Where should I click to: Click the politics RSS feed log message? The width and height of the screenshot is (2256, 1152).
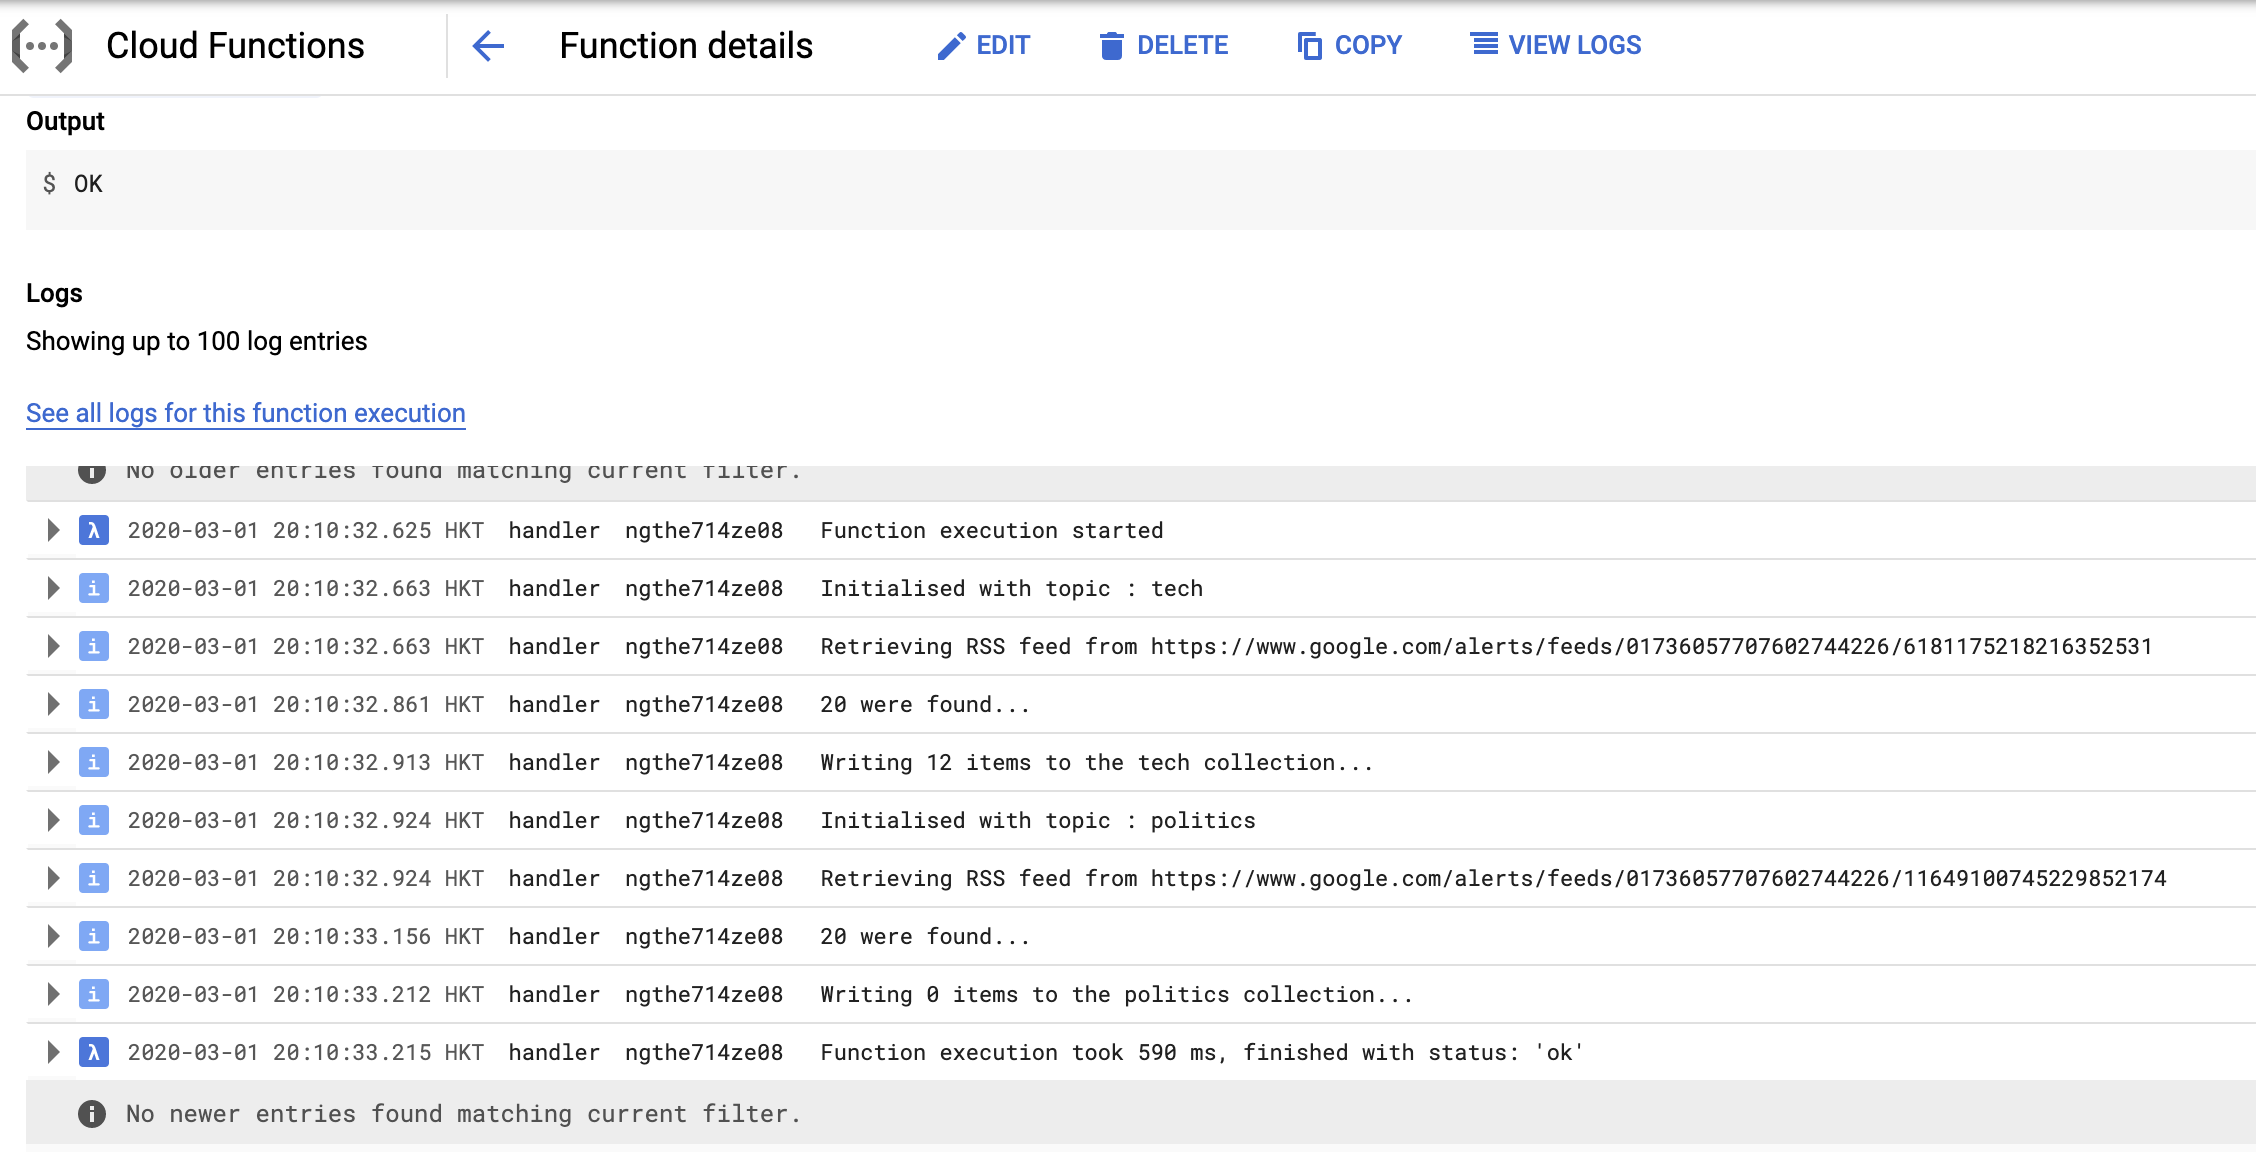[1492, 878]
